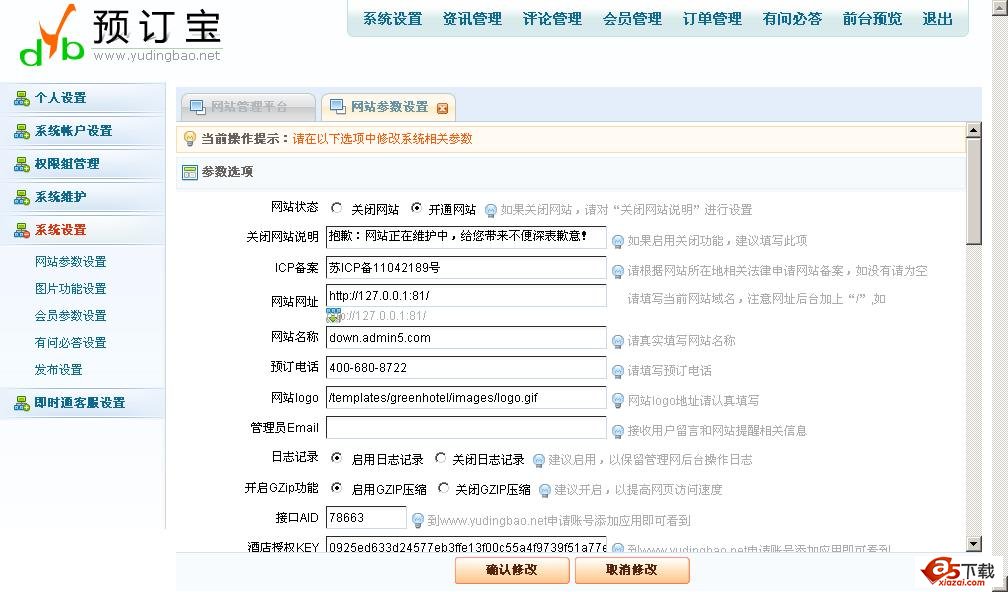Open the 订单管理 top menu
Screen dimensions: 1008x592
[x=712, y=19]
